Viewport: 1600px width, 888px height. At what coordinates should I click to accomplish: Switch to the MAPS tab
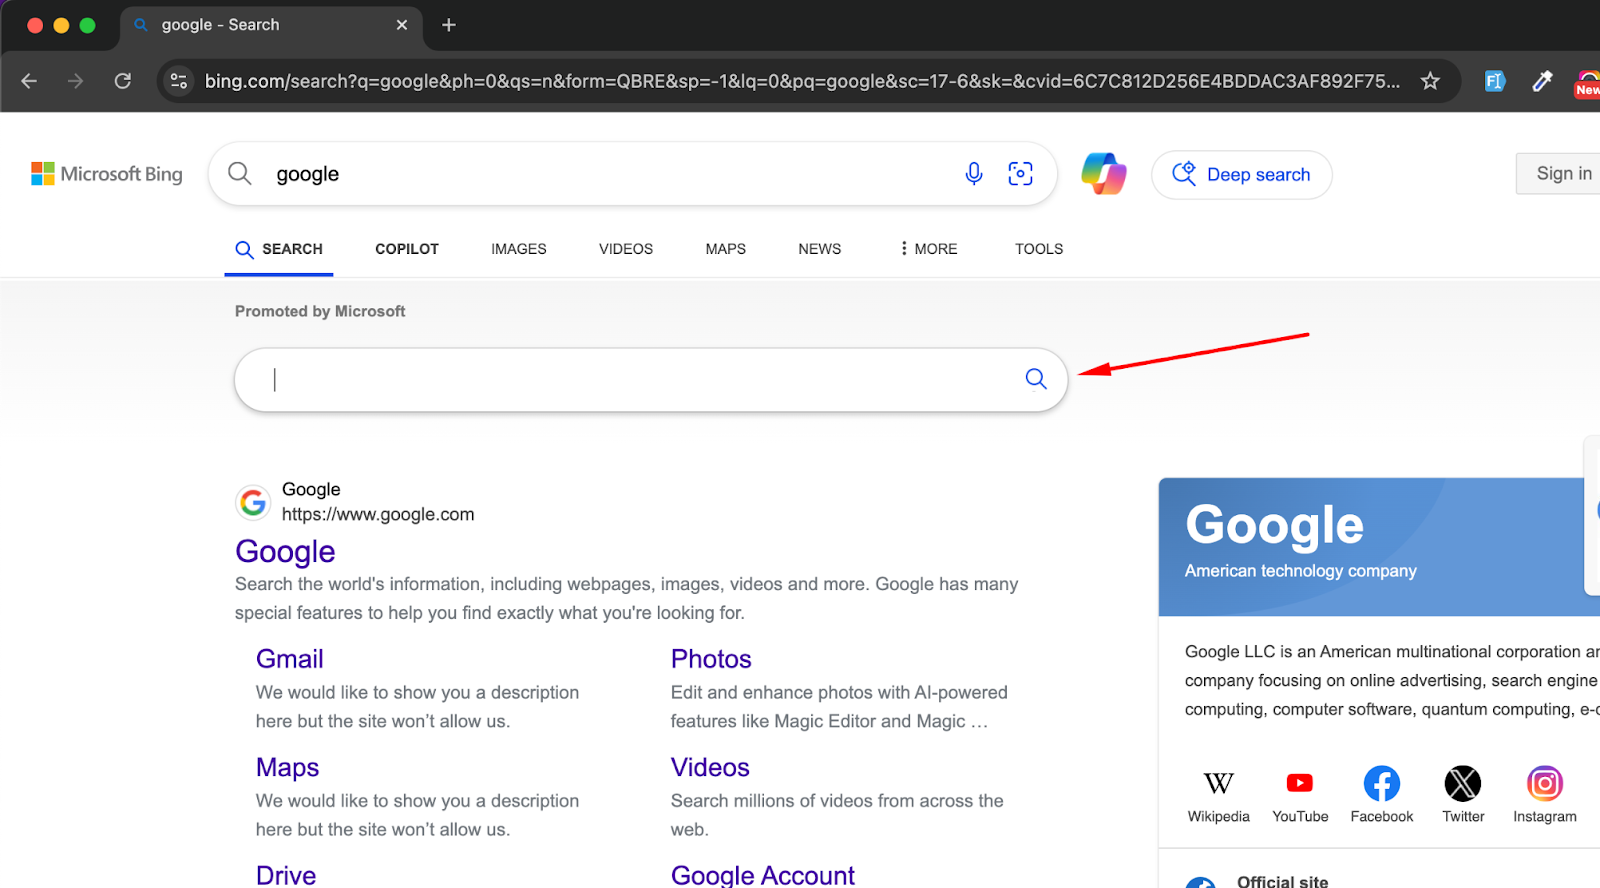coord(726,249)
